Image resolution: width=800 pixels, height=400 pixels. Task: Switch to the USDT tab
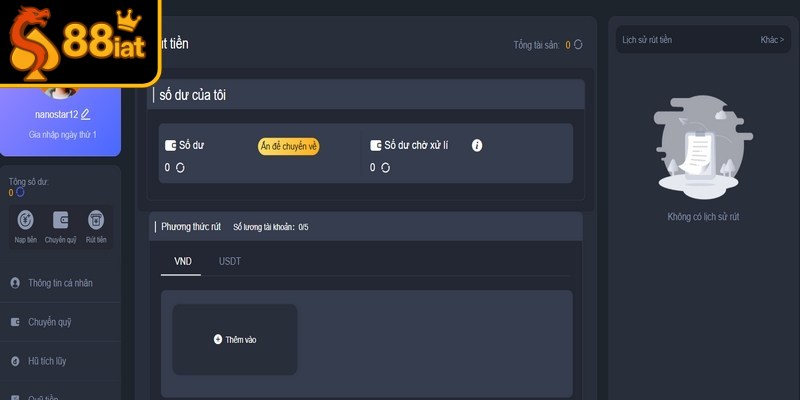(x=230, y=261)
